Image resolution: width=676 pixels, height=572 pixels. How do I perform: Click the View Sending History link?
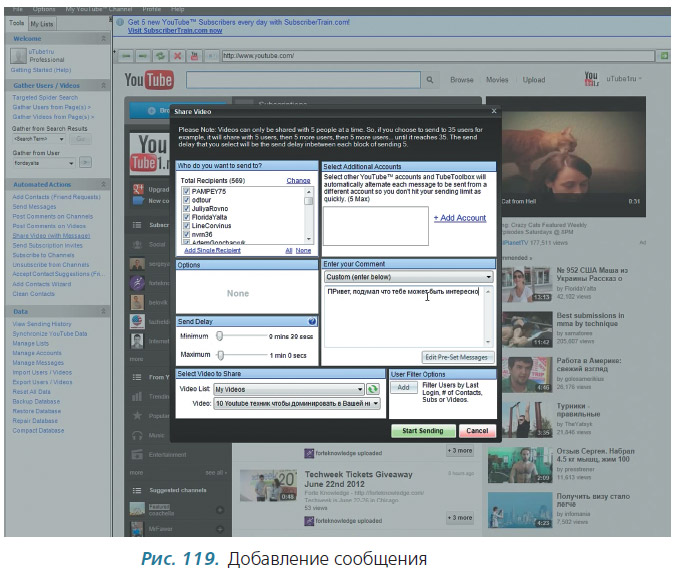click(42, 324)
